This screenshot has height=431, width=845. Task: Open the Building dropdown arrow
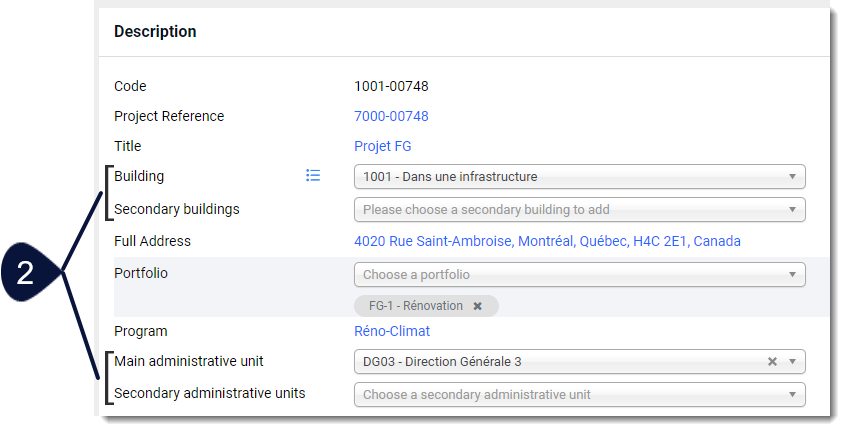(792, 177)
